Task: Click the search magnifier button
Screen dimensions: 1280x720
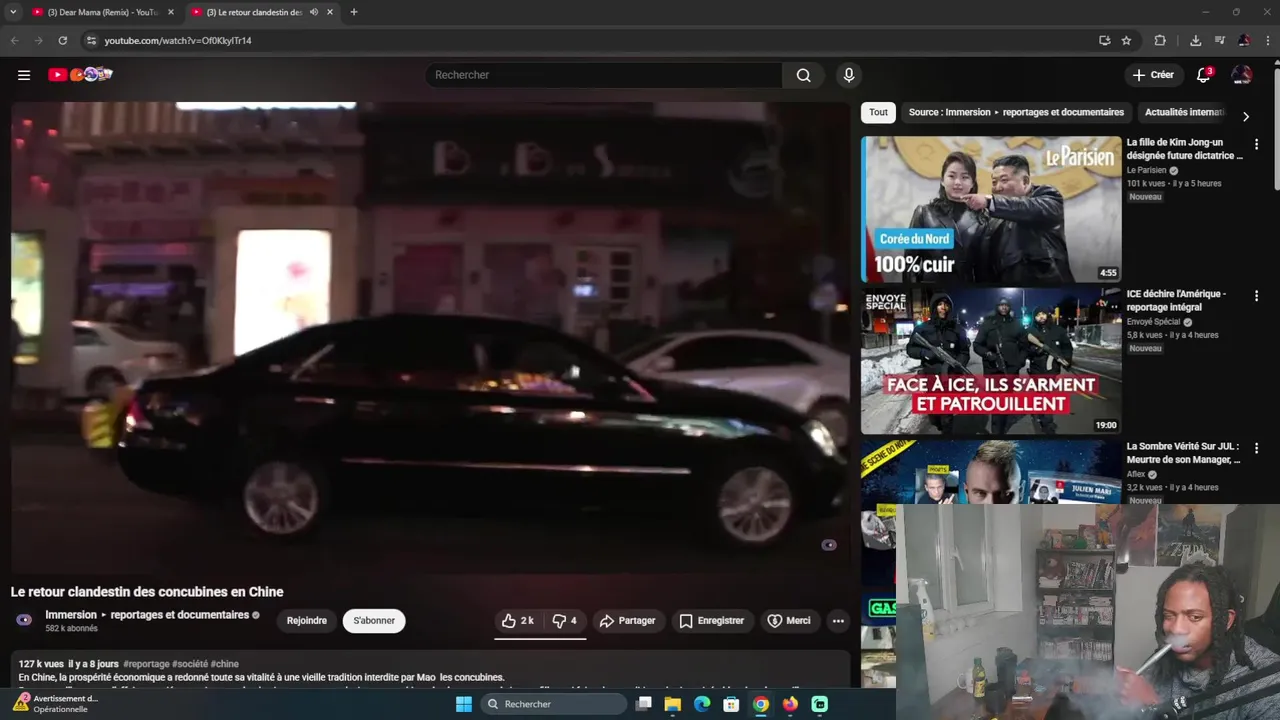Action: pos(803,75)
